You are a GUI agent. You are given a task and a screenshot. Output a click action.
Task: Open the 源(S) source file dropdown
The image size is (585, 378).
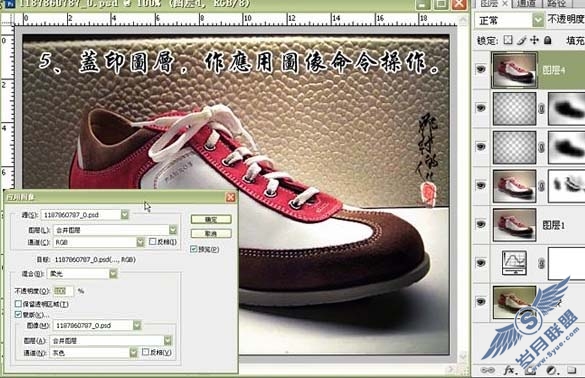pos(125,215)
